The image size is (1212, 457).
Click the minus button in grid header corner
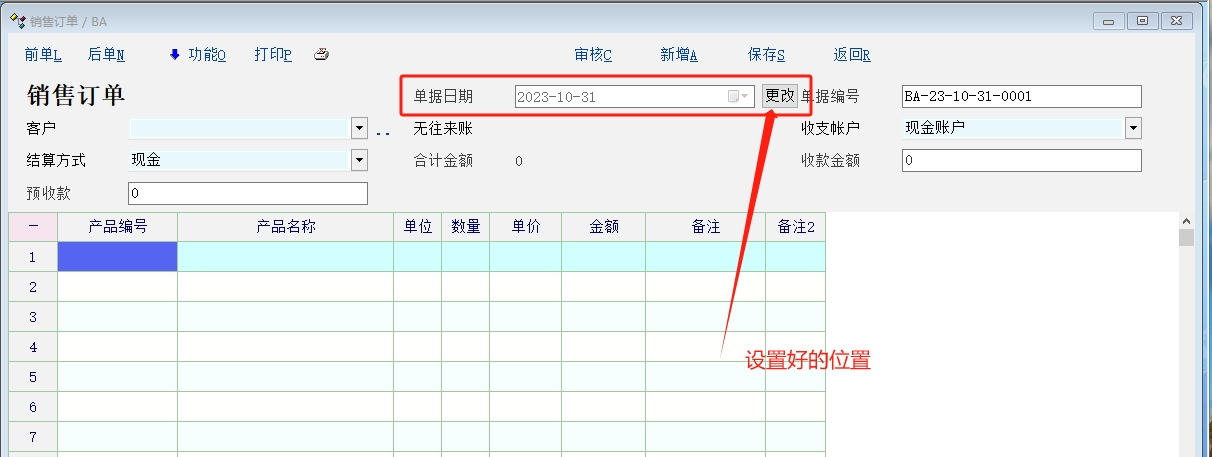33,227
